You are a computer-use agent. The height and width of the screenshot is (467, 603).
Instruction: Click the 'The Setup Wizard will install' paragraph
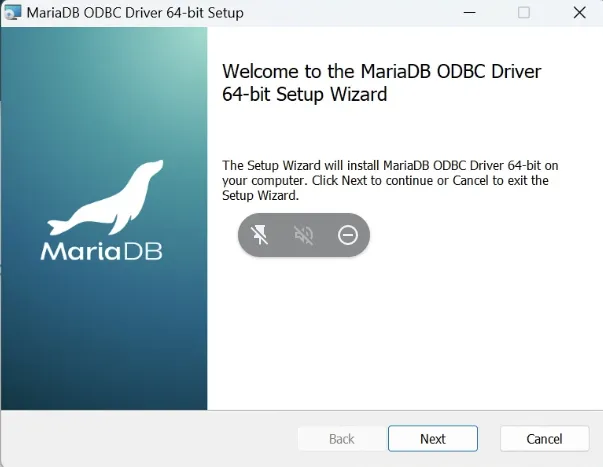pyautogui.click(x=390, y=180)
